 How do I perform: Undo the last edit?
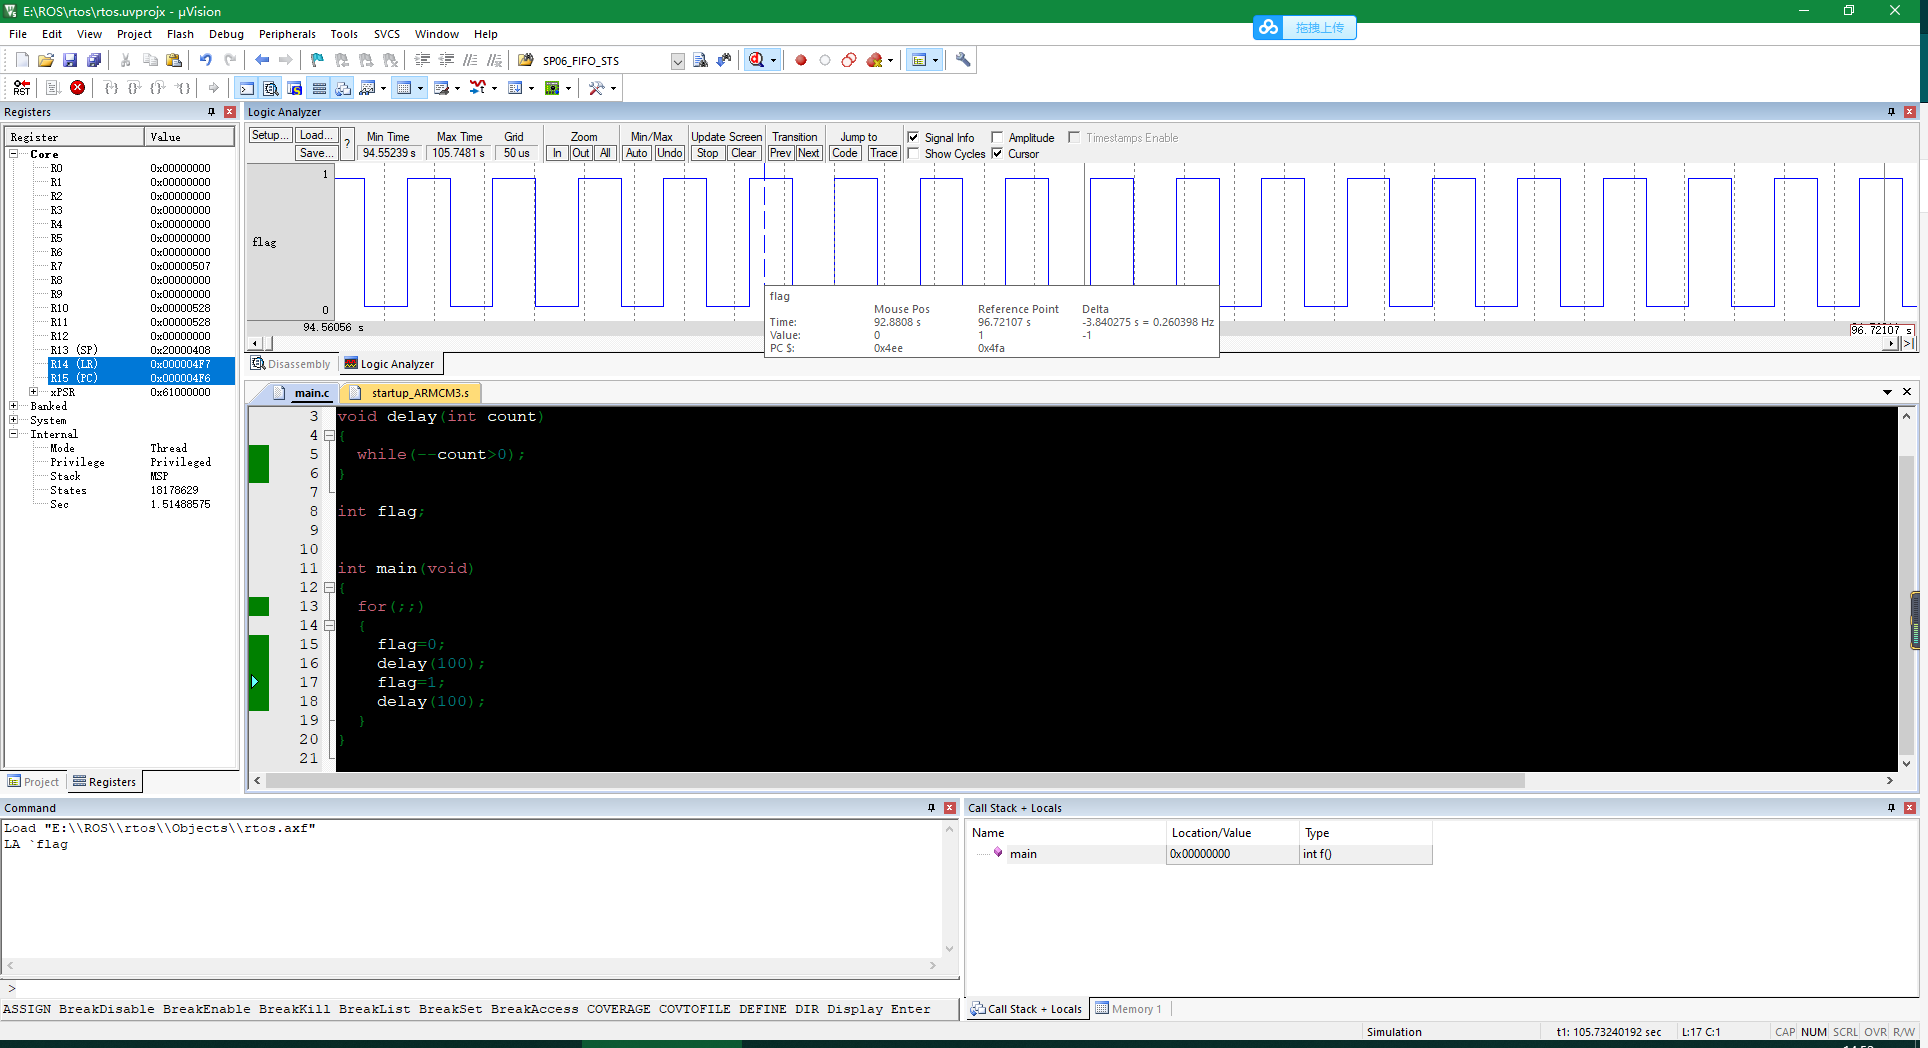pyautogui.click(x=206, y=60)
